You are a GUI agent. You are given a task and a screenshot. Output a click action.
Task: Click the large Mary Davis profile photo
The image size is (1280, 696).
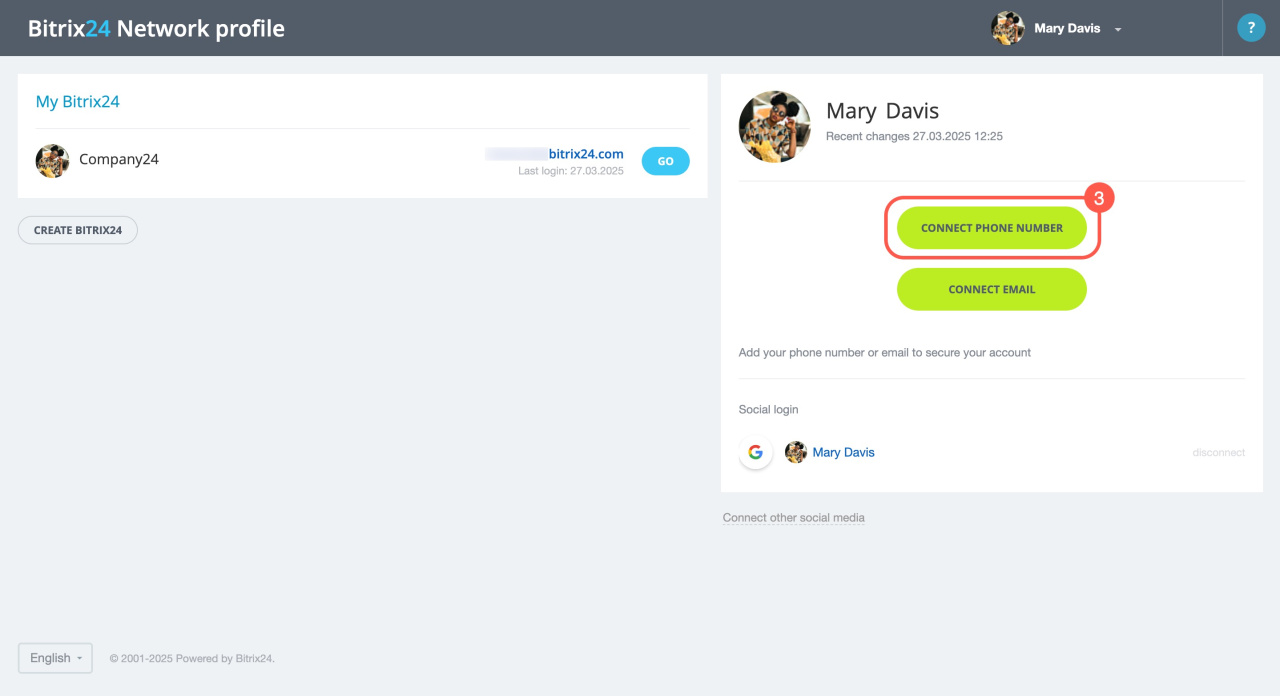click(775, 127)
